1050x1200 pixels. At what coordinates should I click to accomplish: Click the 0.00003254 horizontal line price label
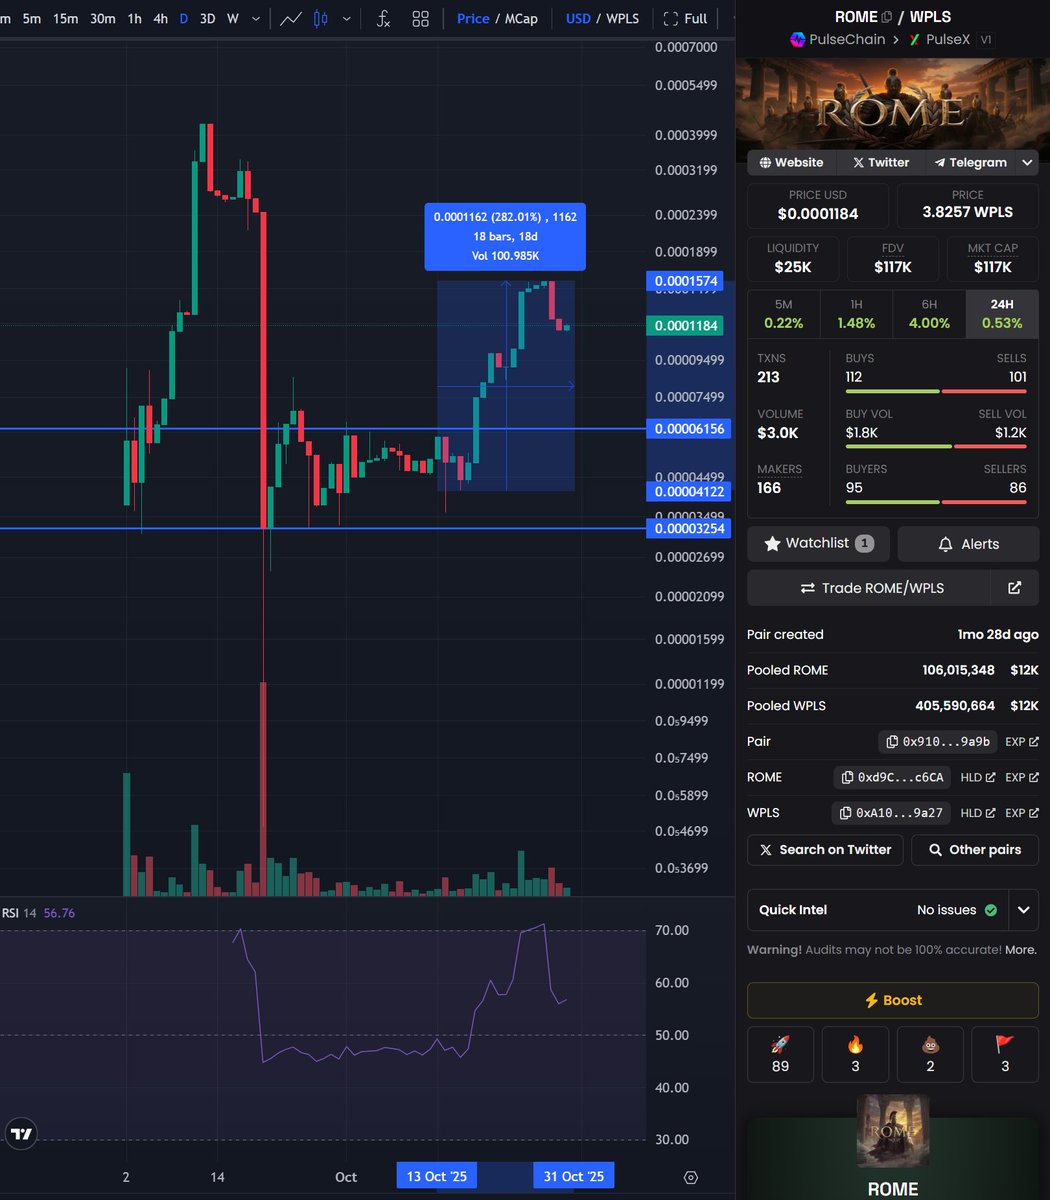pyautogui.click(x=689, y=528)
